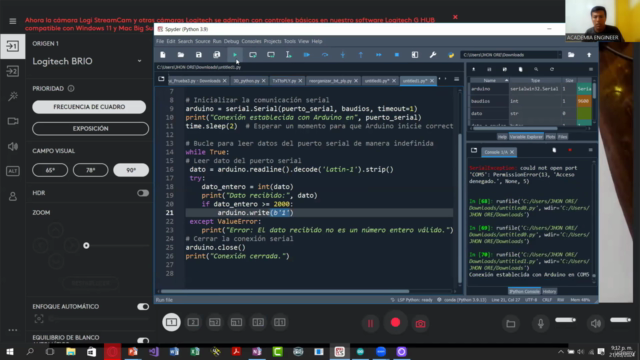Click the Exposición button
The height and width of the screenshot is (360, 640).
(x=91, y=129)
